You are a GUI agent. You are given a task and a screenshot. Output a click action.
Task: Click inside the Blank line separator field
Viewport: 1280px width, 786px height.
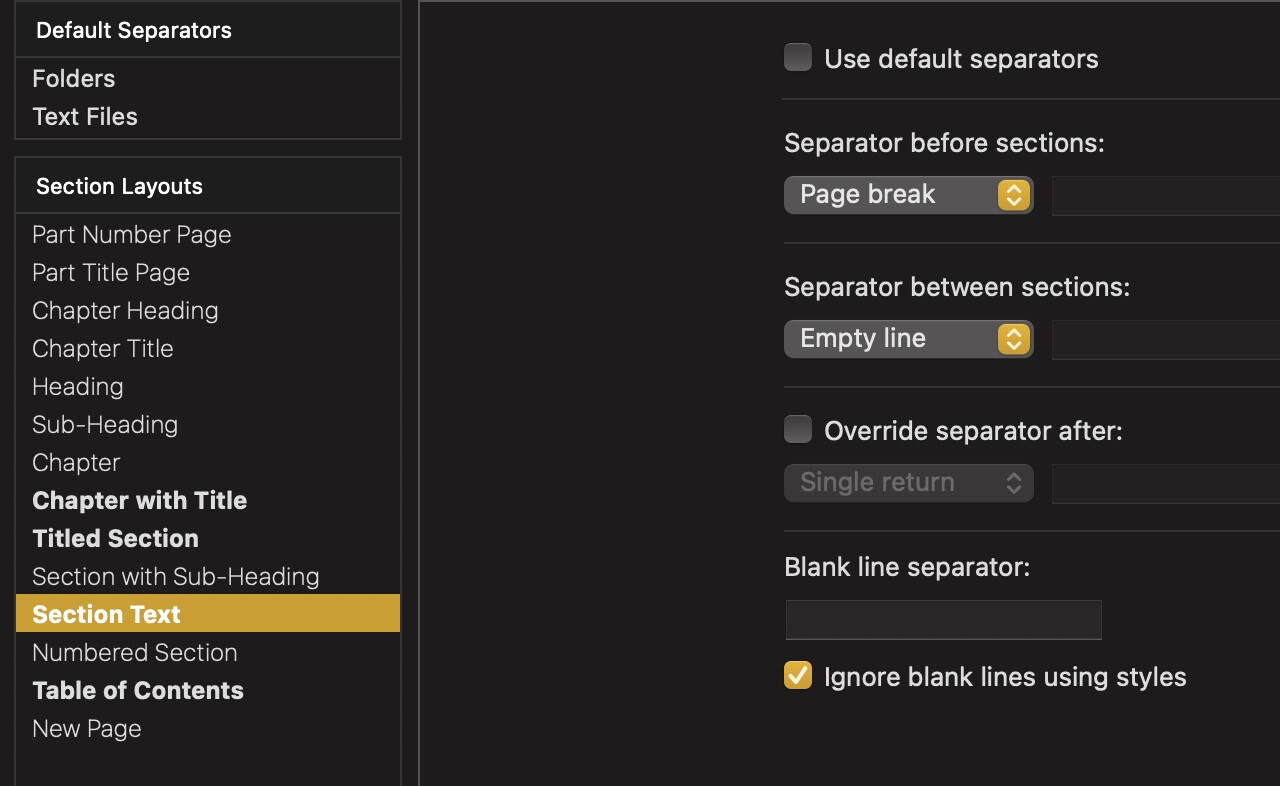[942, 619]
